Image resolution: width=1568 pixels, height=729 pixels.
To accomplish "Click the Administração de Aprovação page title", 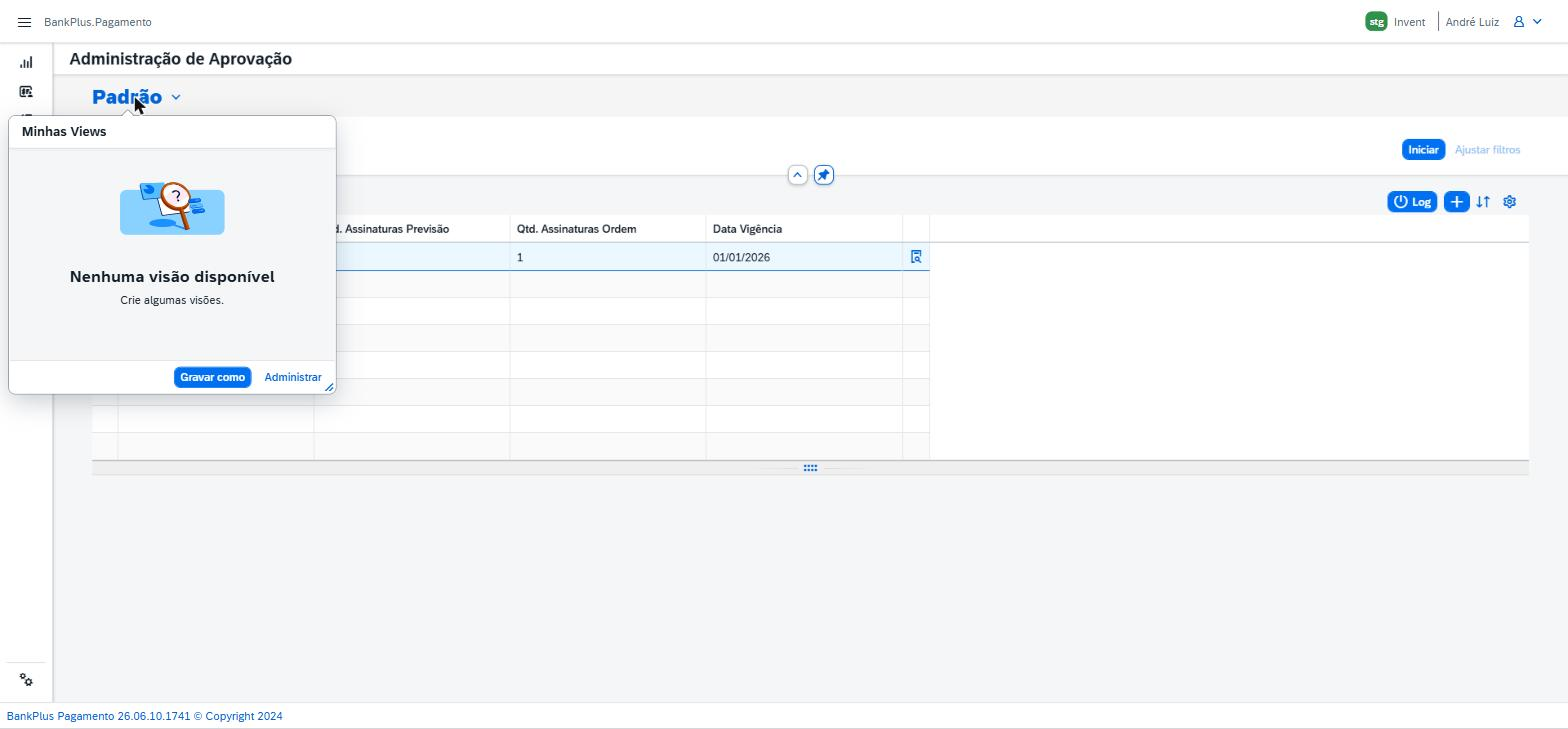I will (181, 59).
